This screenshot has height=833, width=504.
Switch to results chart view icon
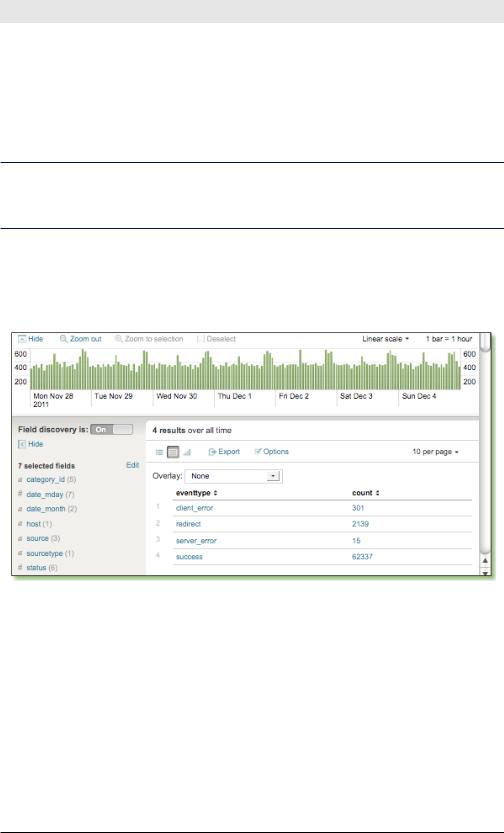(x=187, y=452)
